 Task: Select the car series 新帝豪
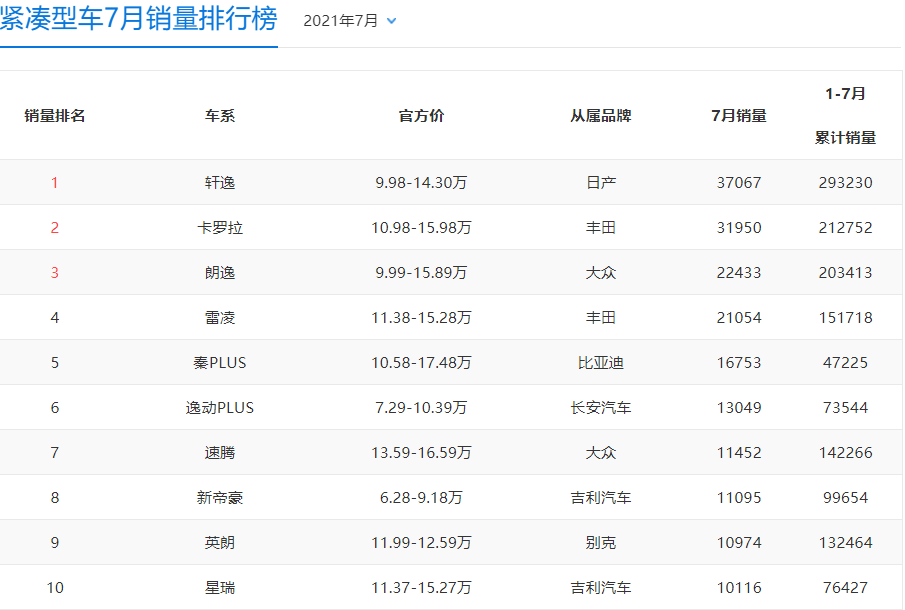[220, 497]
